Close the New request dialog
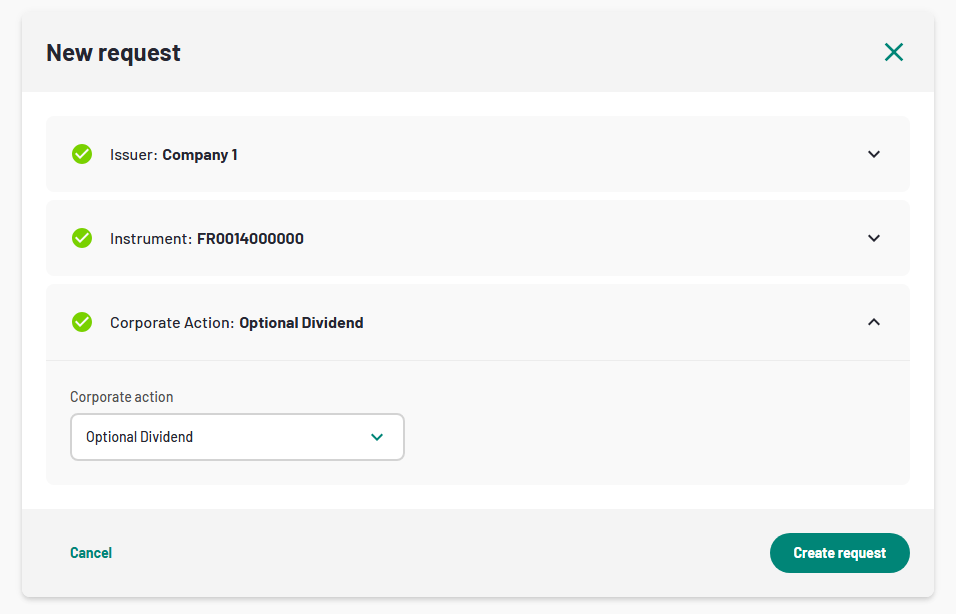The height and width of the screenshot is (614, 956). pos(893,52)
